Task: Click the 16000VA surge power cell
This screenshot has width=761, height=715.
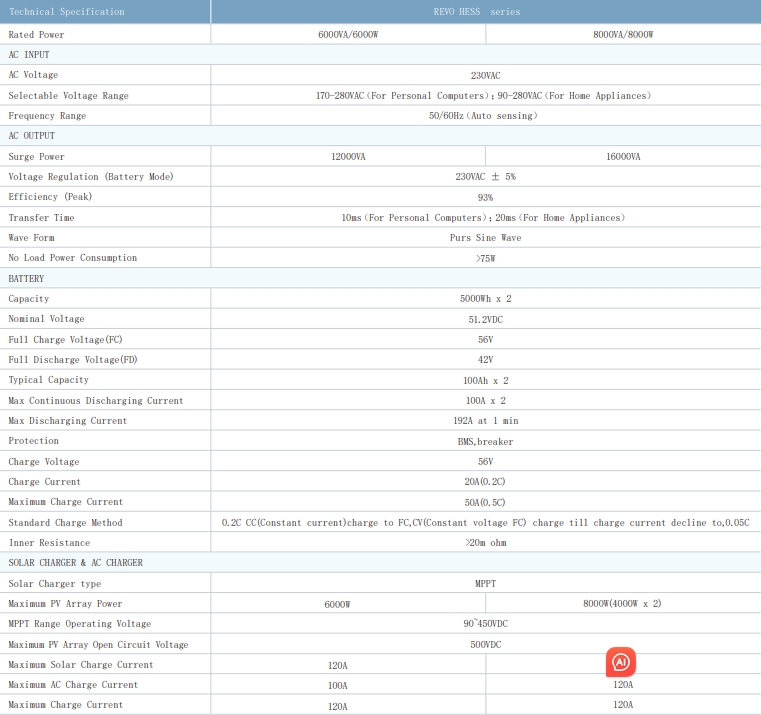Action: 622,157
